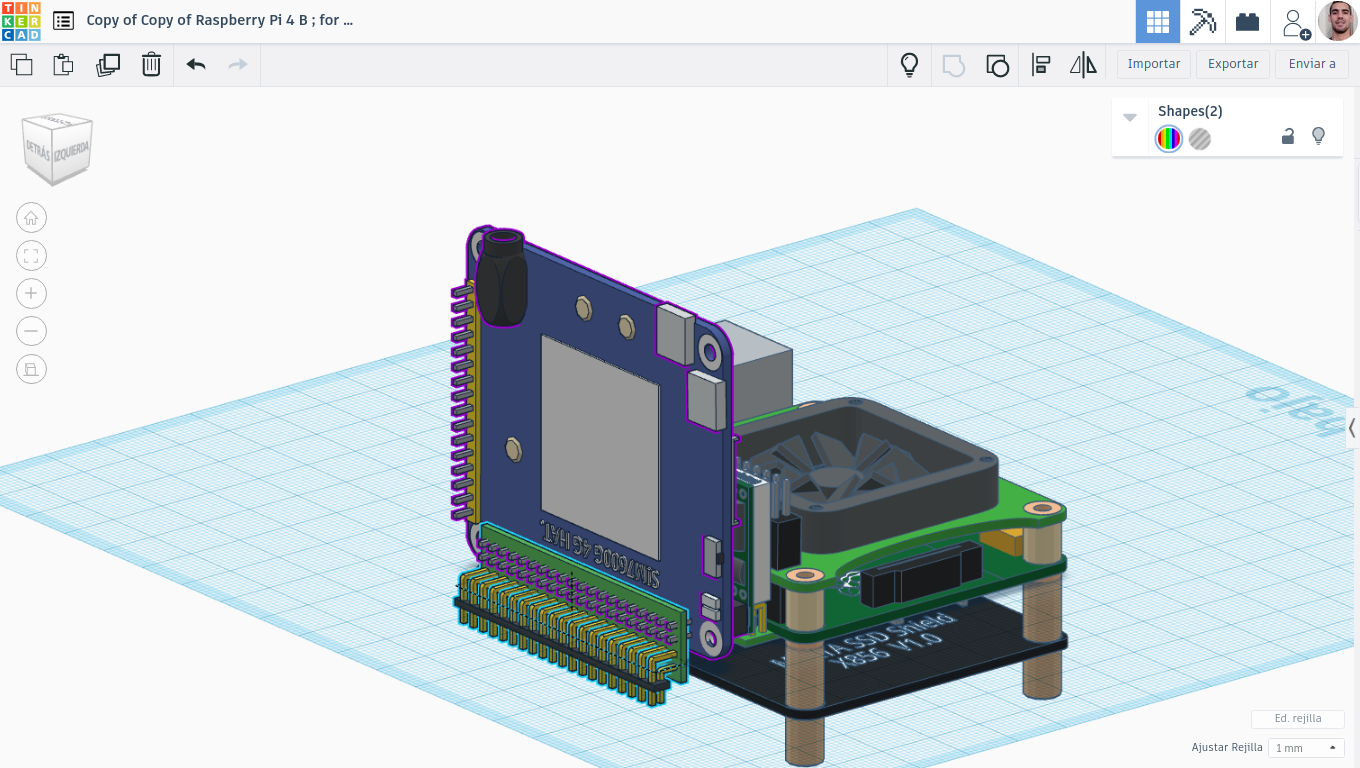This screenshot has height=768, width=1360.
Task: Open the Bricks view
Action: tap(1247, 21)
